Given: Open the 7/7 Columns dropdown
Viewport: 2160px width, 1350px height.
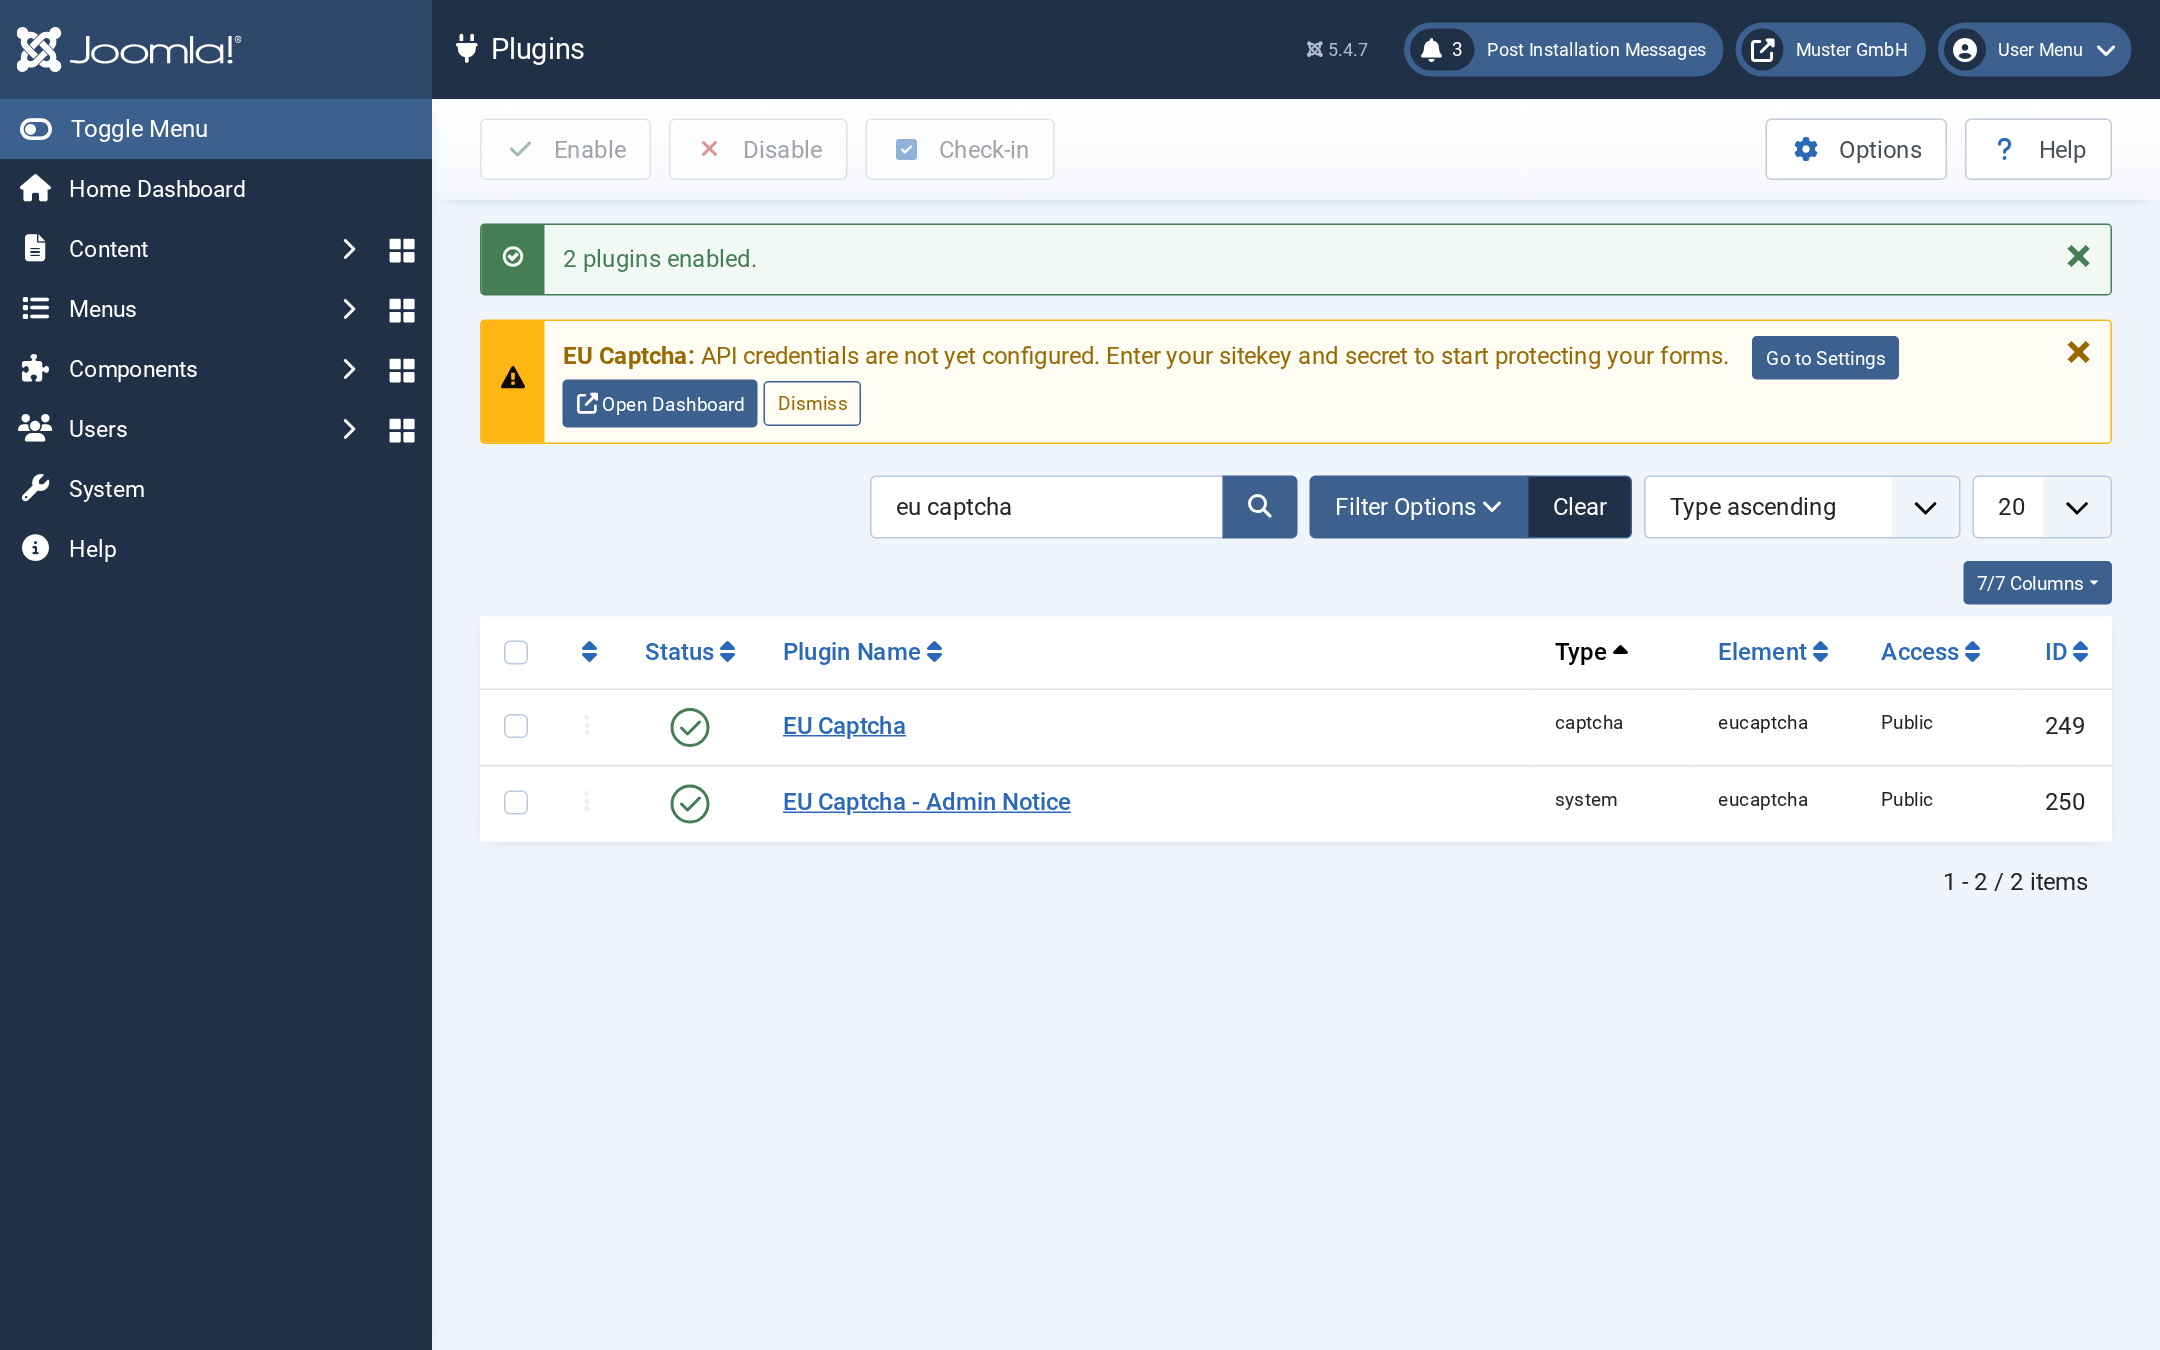Looking at the screenshot, I should coord(2037,583).
